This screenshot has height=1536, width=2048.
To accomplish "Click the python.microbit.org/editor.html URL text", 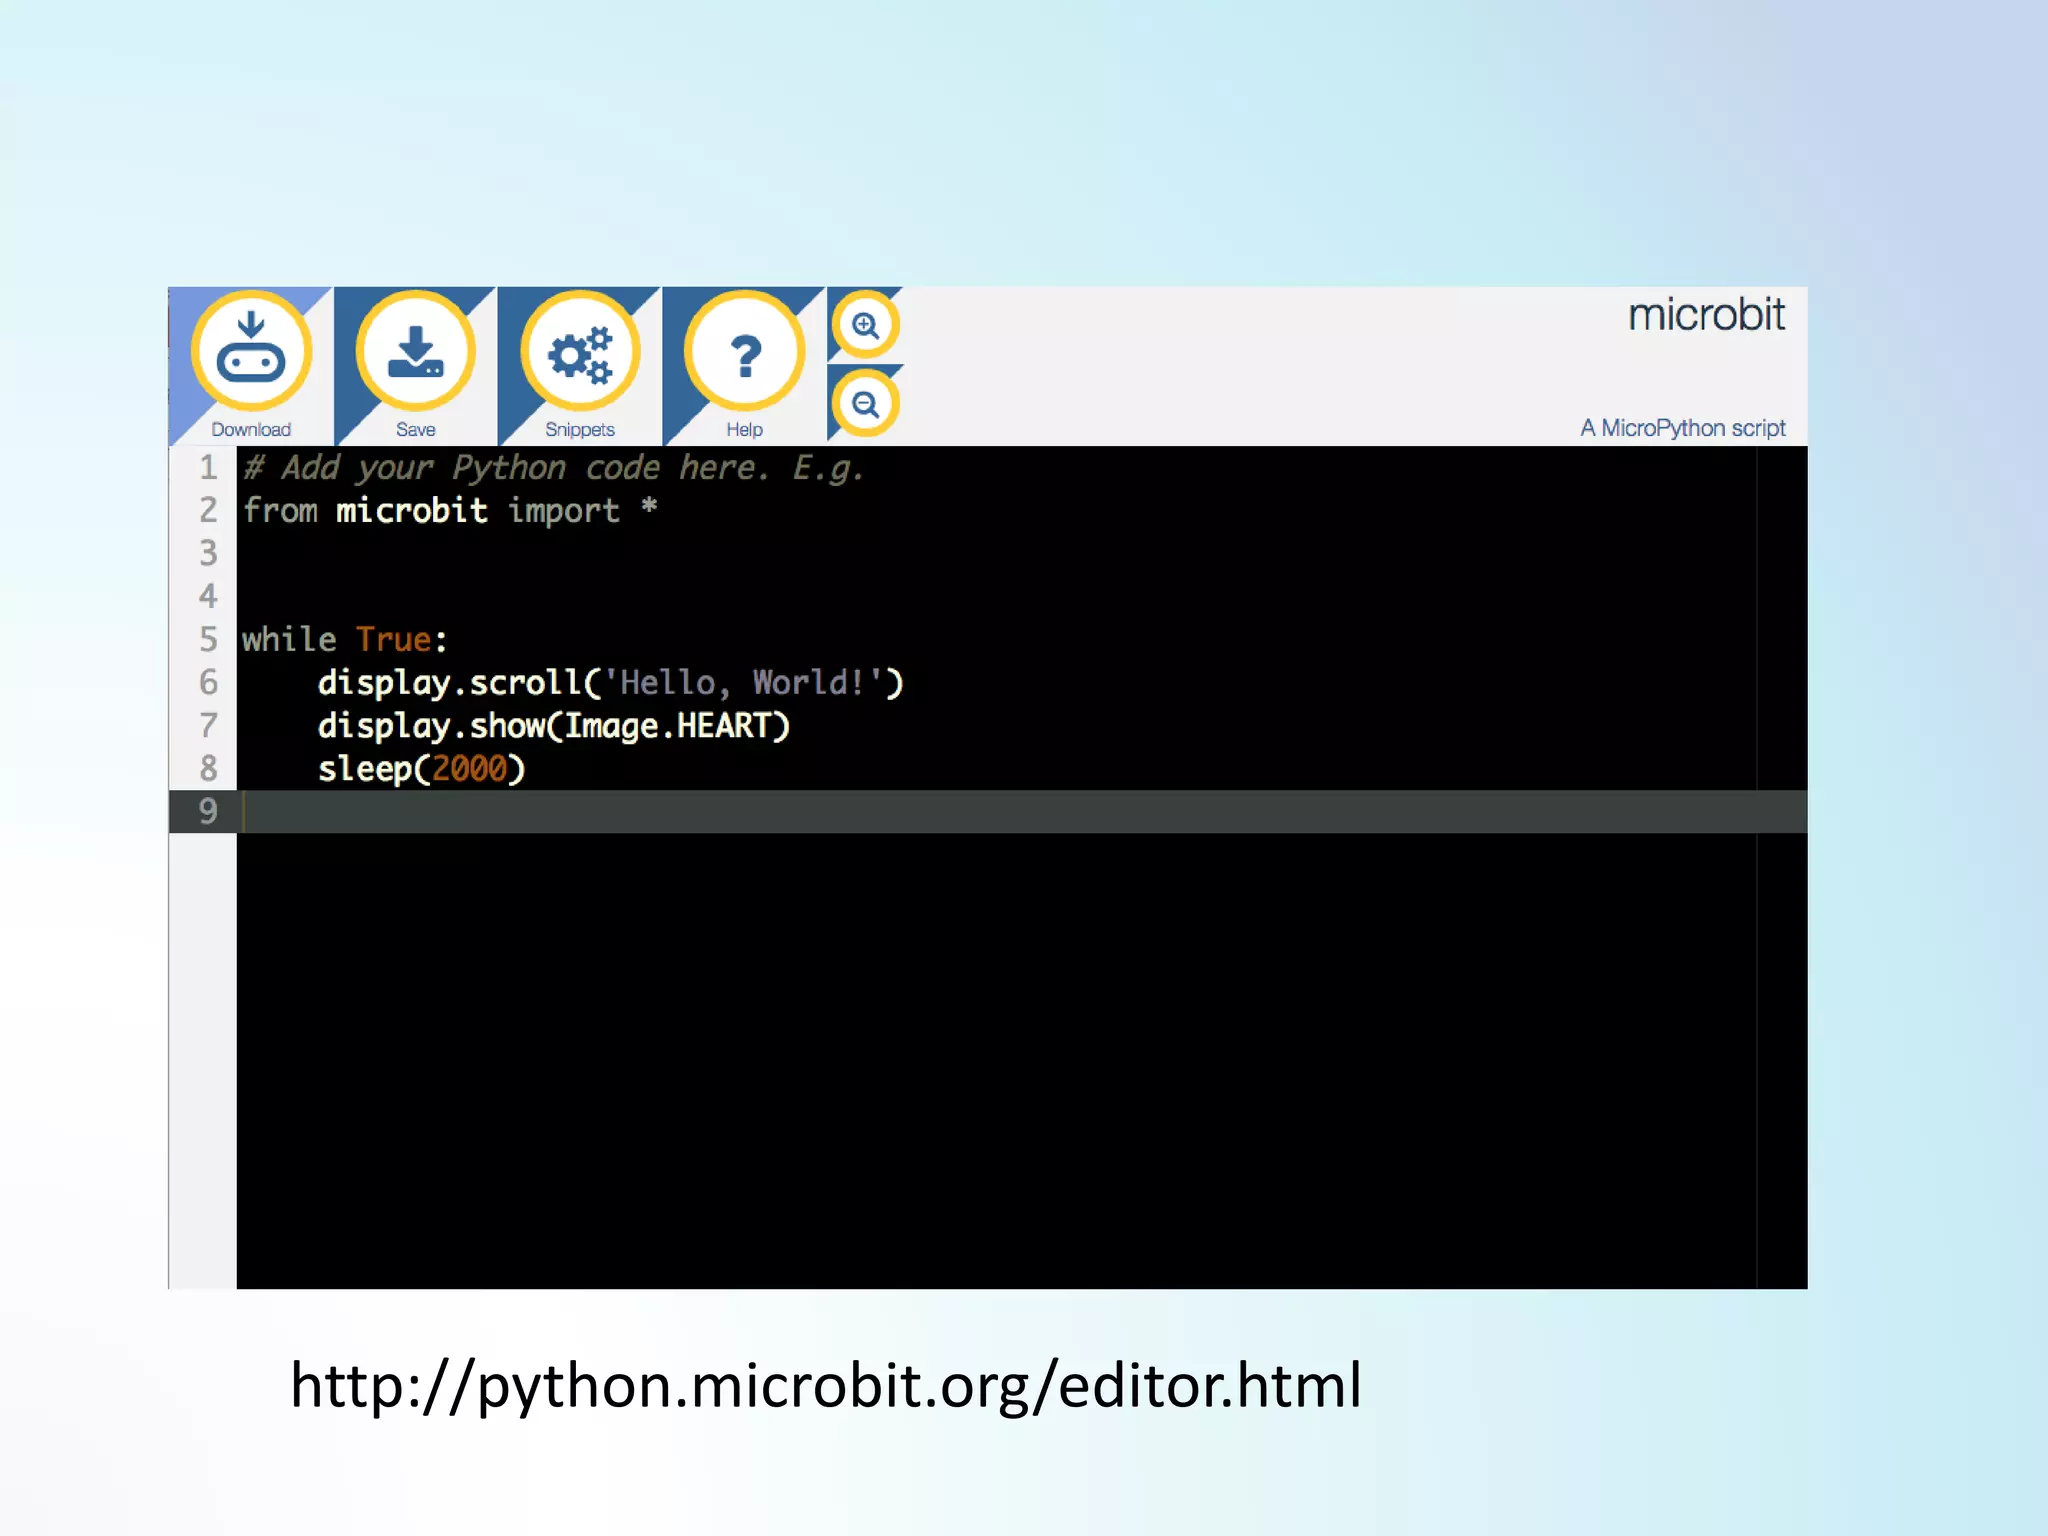I will pos(826,1387).
